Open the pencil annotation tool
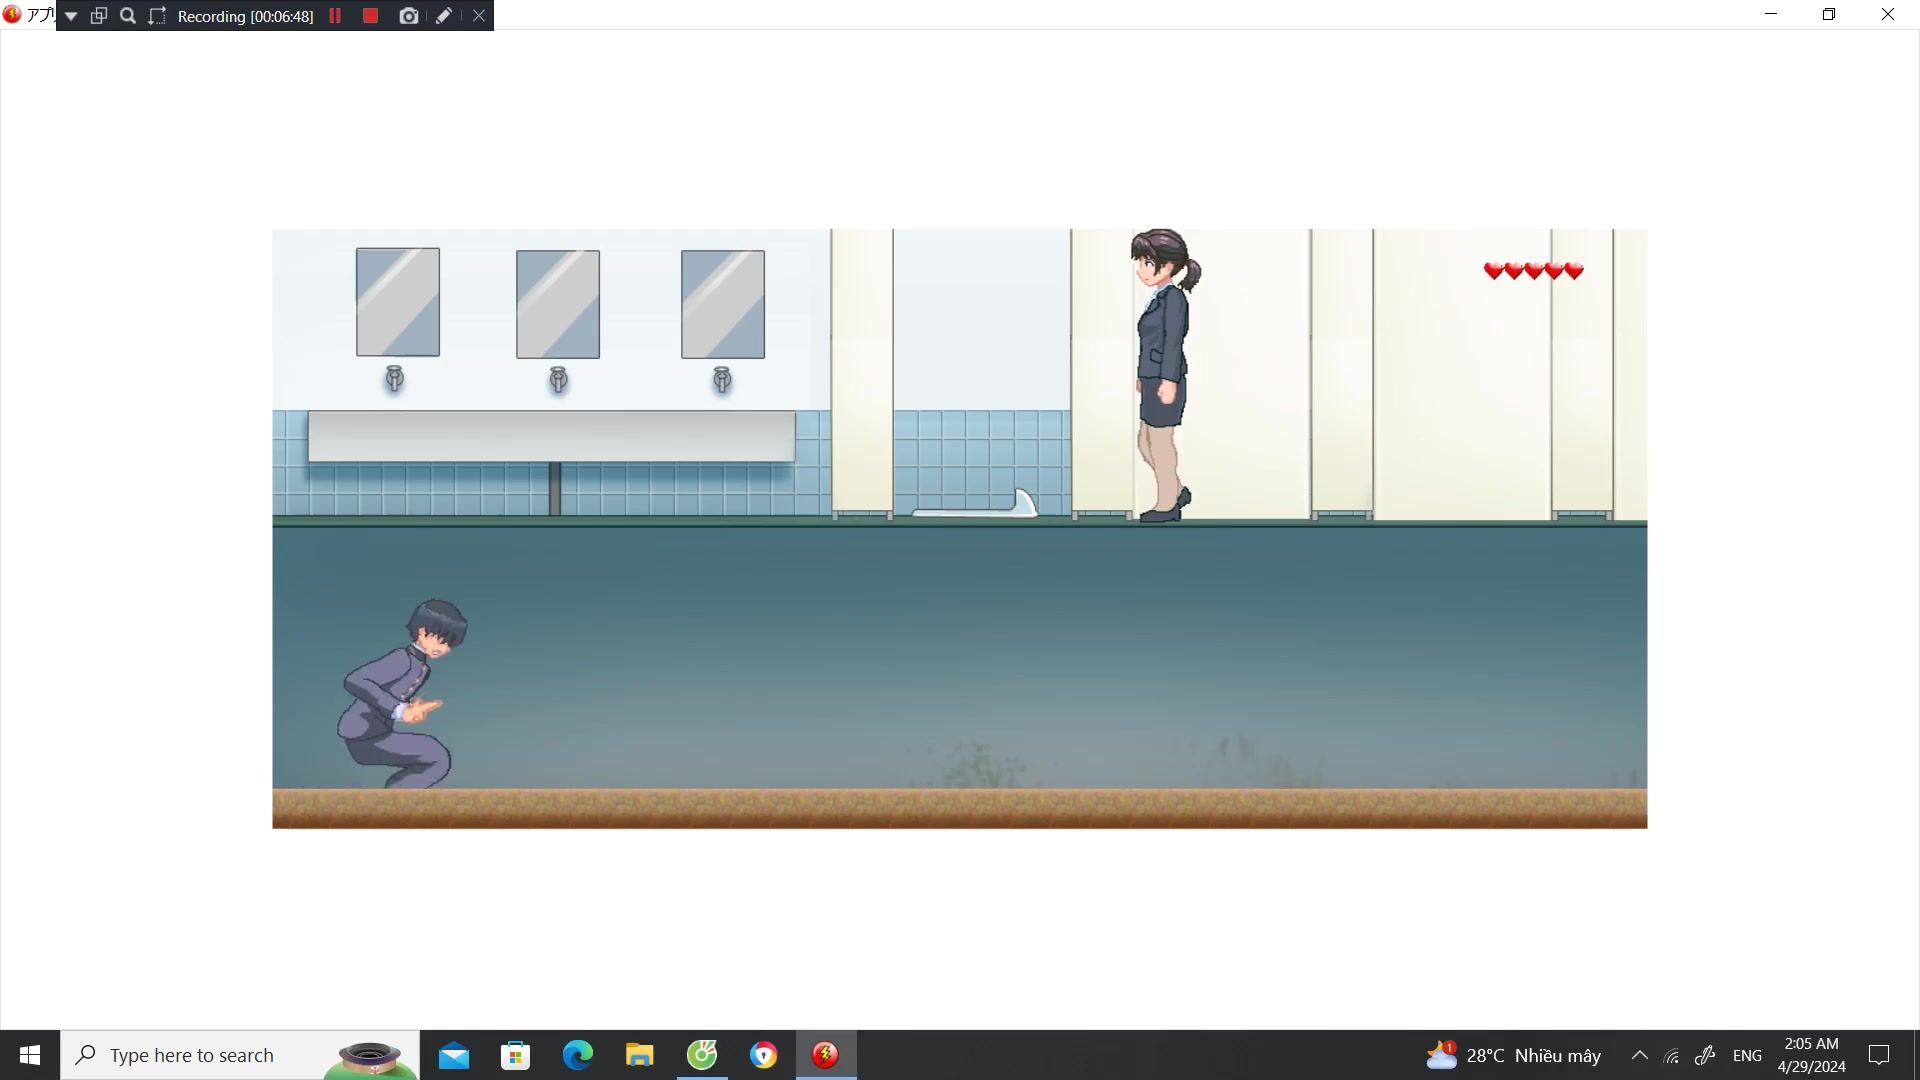This screenshot has width=1920, height=1080. (x=444, y=16)
